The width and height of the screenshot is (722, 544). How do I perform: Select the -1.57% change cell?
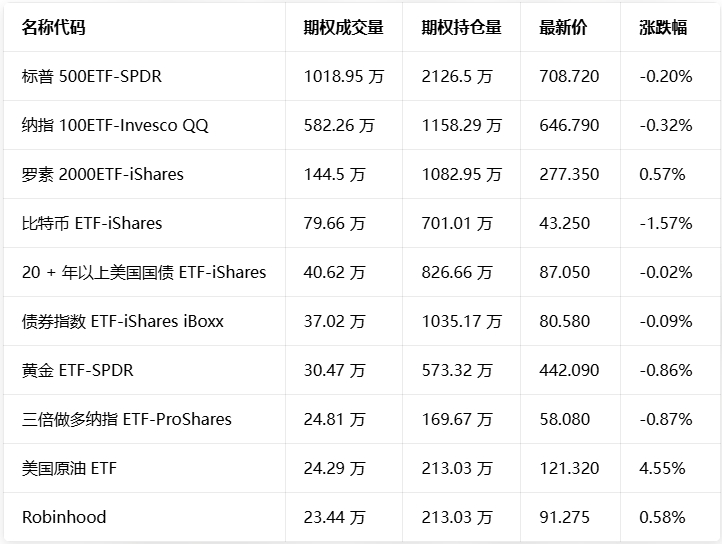pyautogui.click(x=665, y=223)
